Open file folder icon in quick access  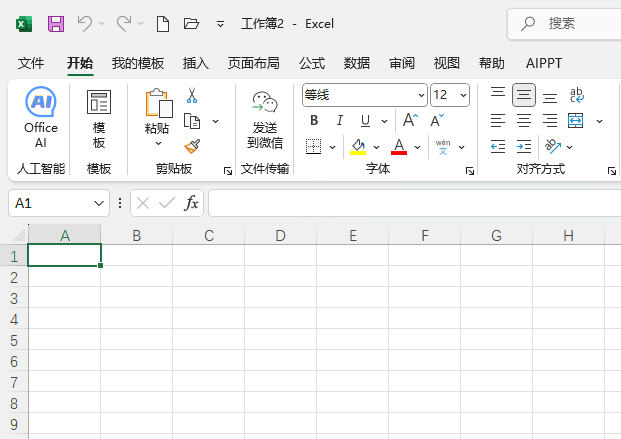(x=191, y=24)
